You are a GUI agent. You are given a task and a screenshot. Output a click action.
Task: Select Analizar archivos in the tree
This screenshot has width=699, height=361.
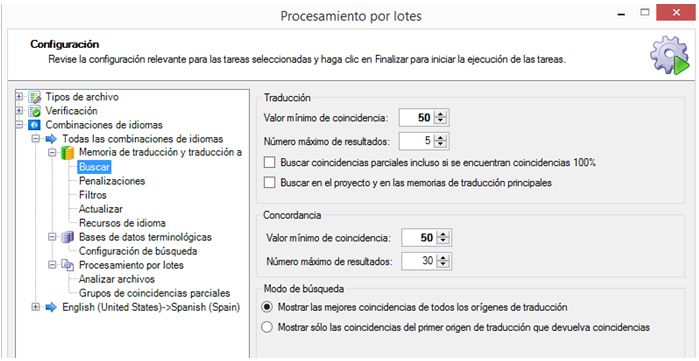pyautogui.click(x=117, y=279)
